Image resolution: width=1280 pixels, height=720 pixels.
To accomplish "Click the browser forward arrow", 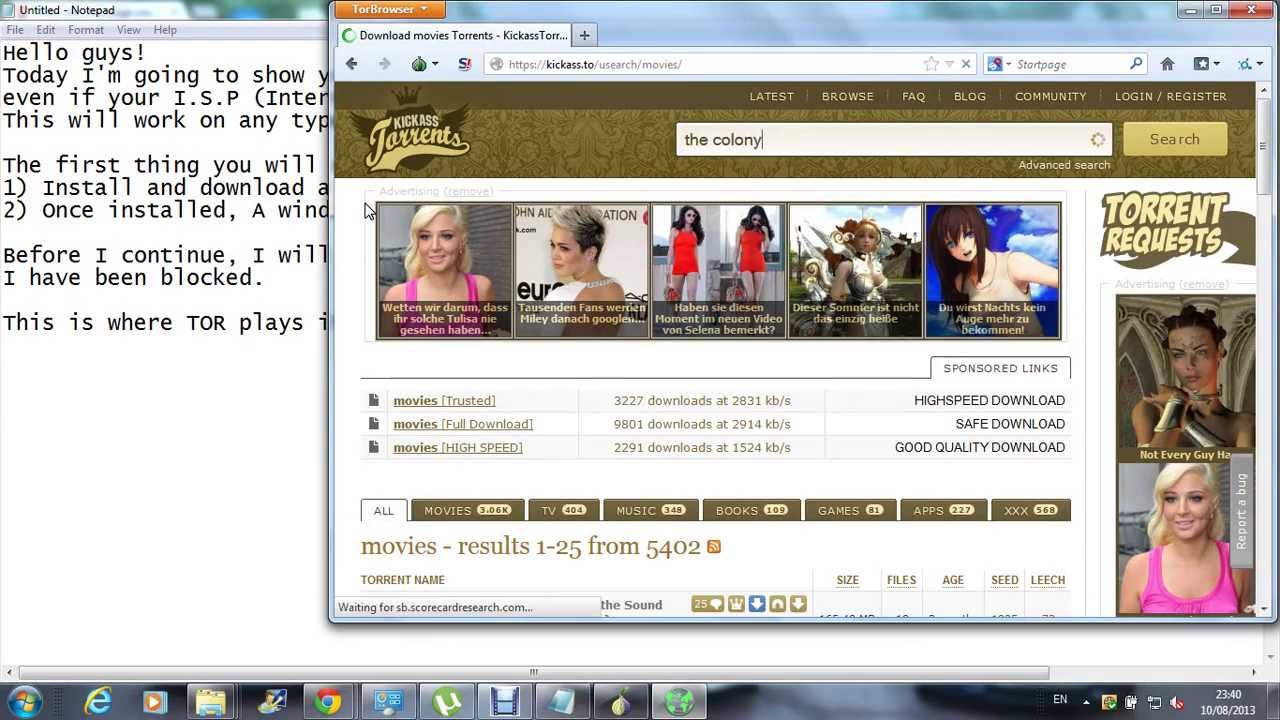I will point(384,64).
